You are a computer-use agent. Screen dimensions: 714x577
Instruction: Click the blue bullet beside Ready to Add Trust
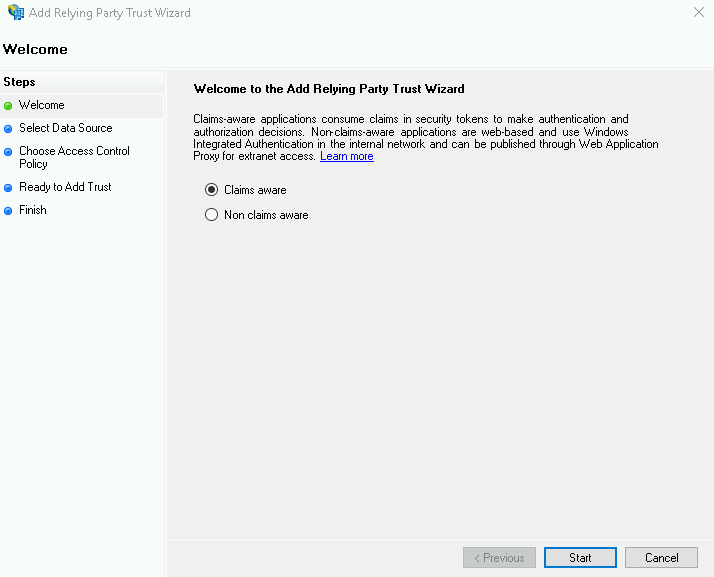click(9, 188)
